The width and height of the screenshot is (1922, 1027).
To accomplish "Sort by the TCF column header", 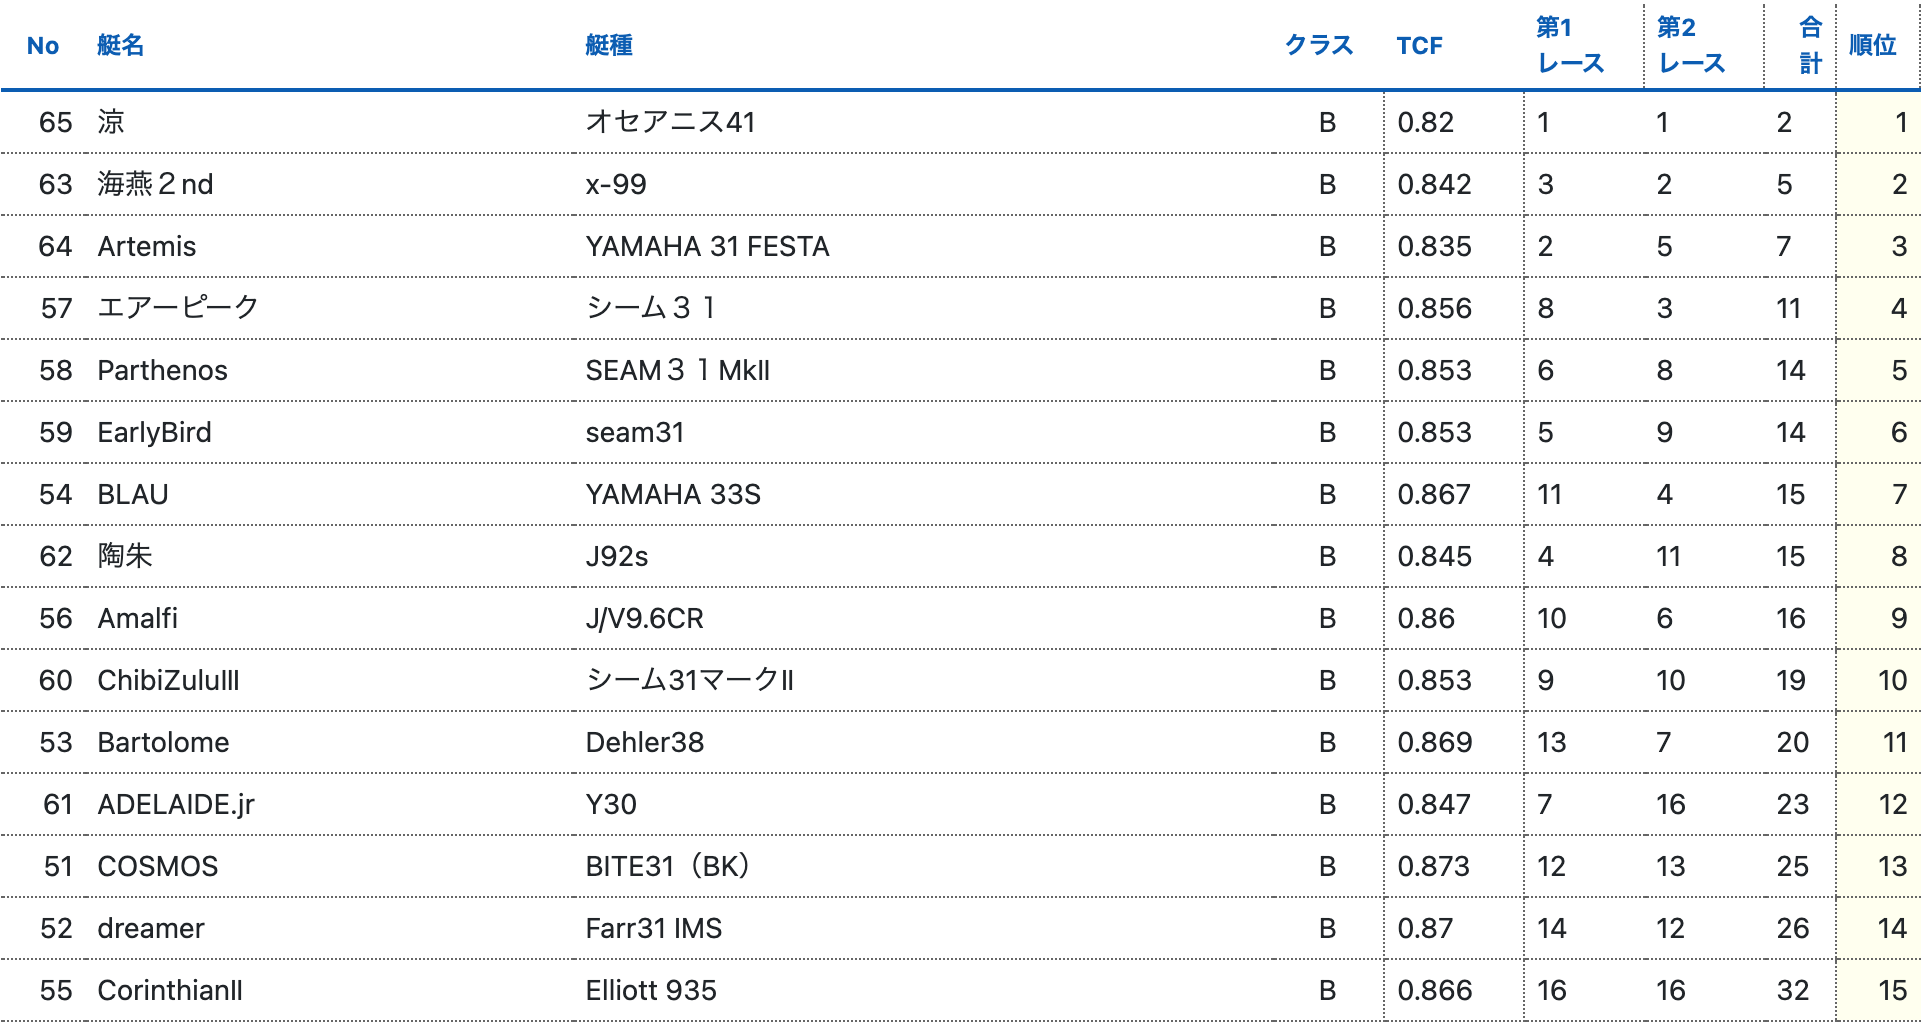I will point(1419,45).
